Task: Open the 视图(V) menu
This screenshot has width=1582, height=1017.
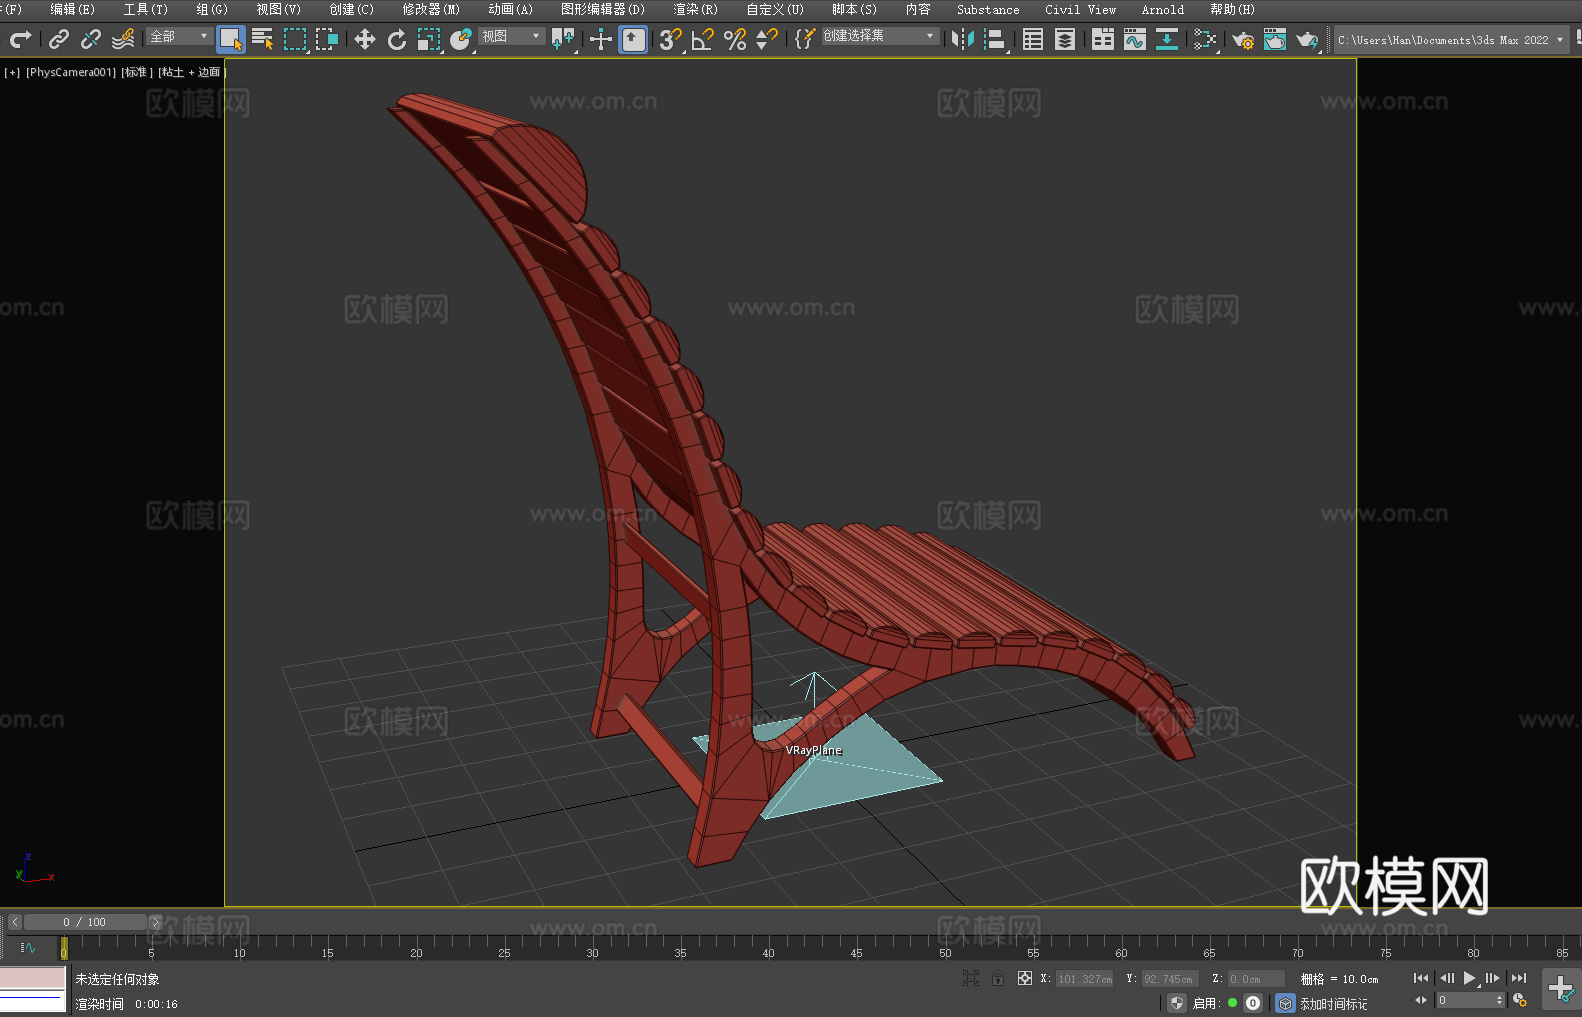Action: point(278,9)
